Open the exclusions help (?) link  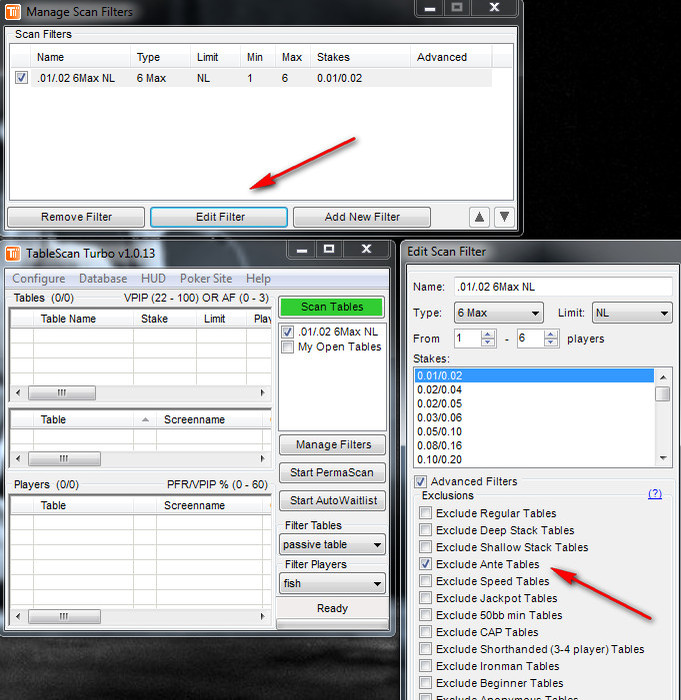point(655,494)
